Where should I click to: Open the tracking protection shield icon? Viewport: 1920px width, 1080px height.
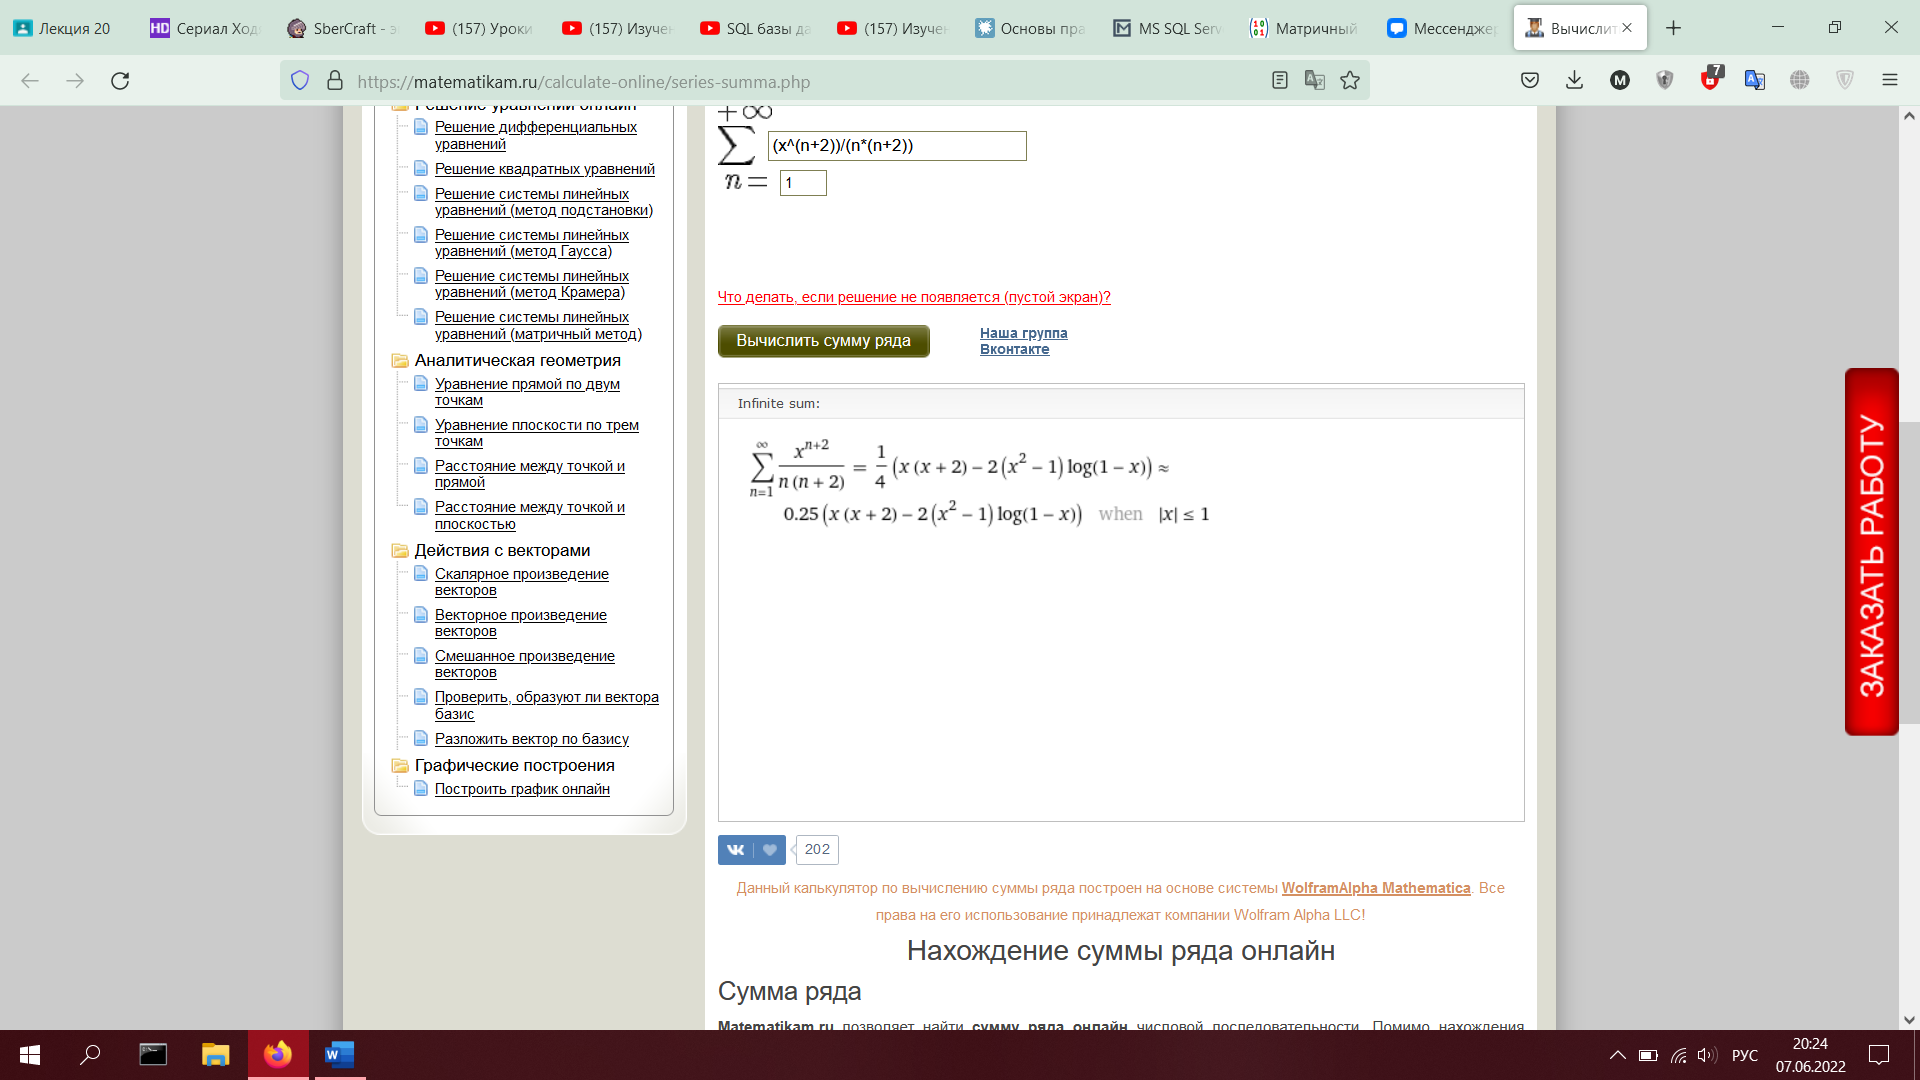[300, 81]
